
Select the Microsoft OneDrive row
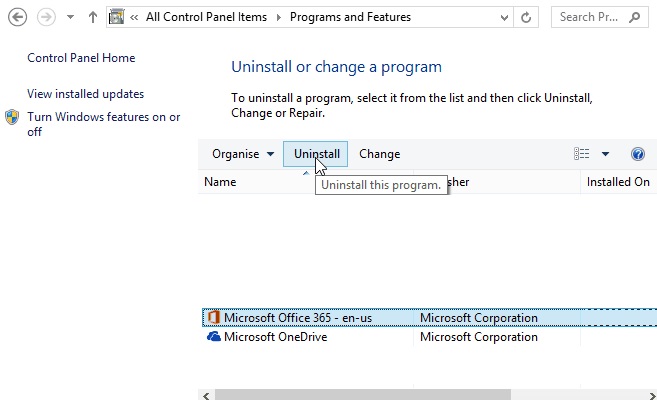click(x=429, y=337)
